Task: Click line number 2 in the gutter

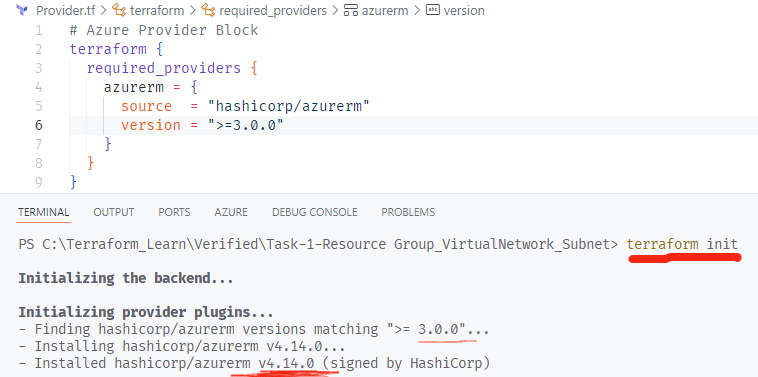Action: [38, 49]
